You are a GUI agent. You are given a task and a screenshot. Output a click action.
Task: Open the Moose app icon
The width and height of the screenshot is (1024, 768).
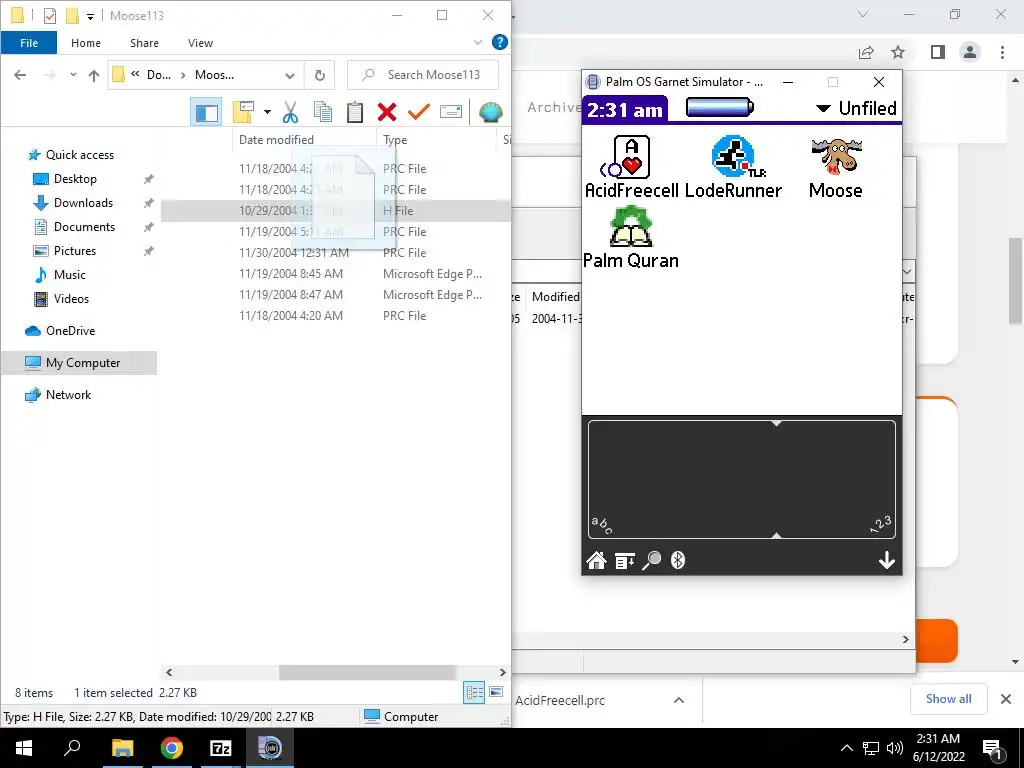pos(835,166)
